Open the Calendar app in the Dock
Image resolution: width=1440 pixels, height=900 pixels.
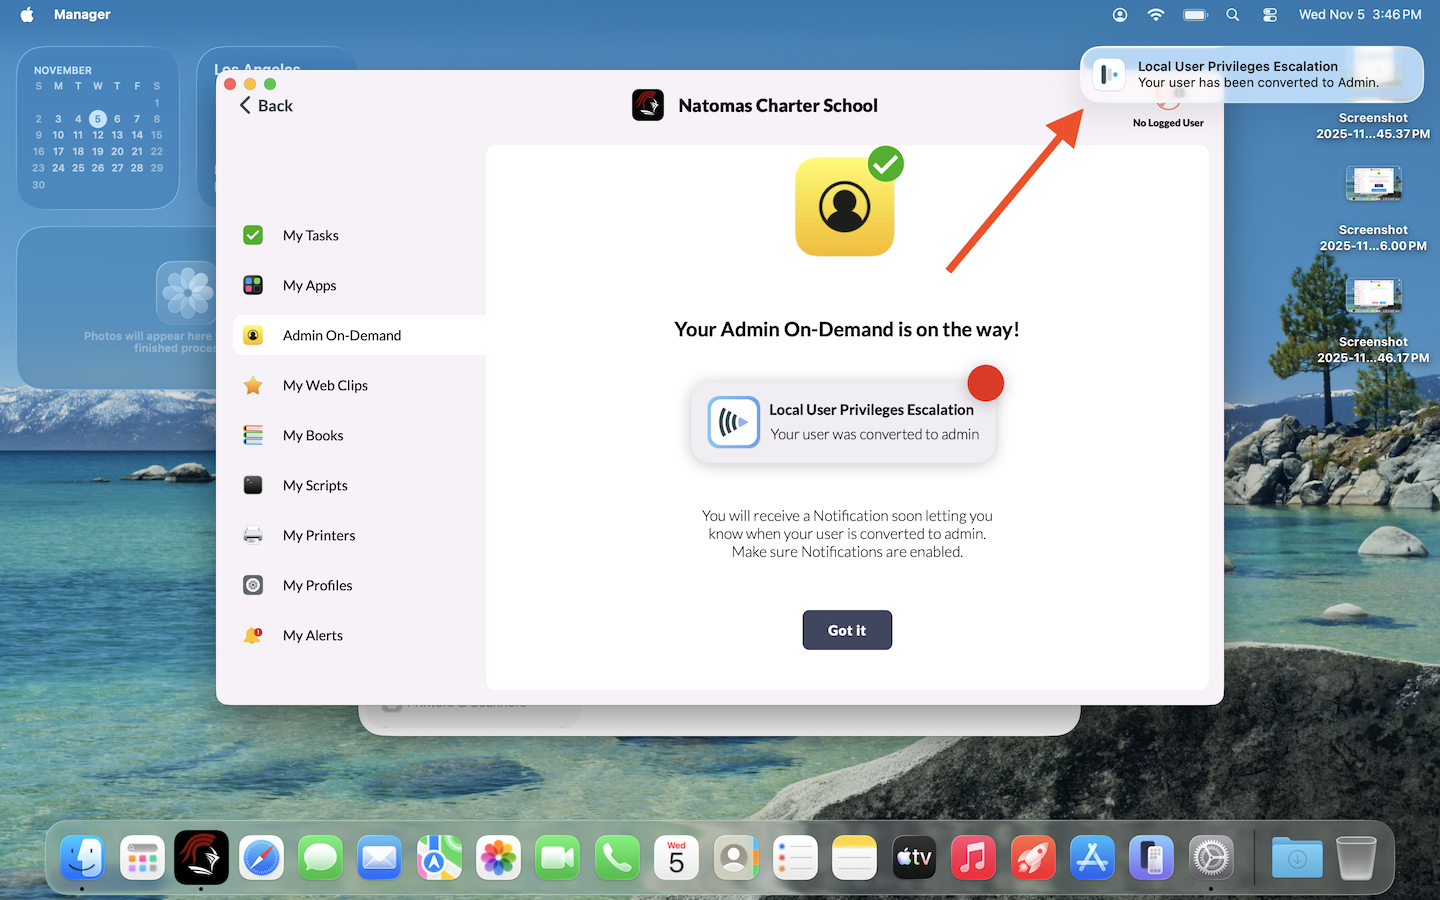pos(677,858)
